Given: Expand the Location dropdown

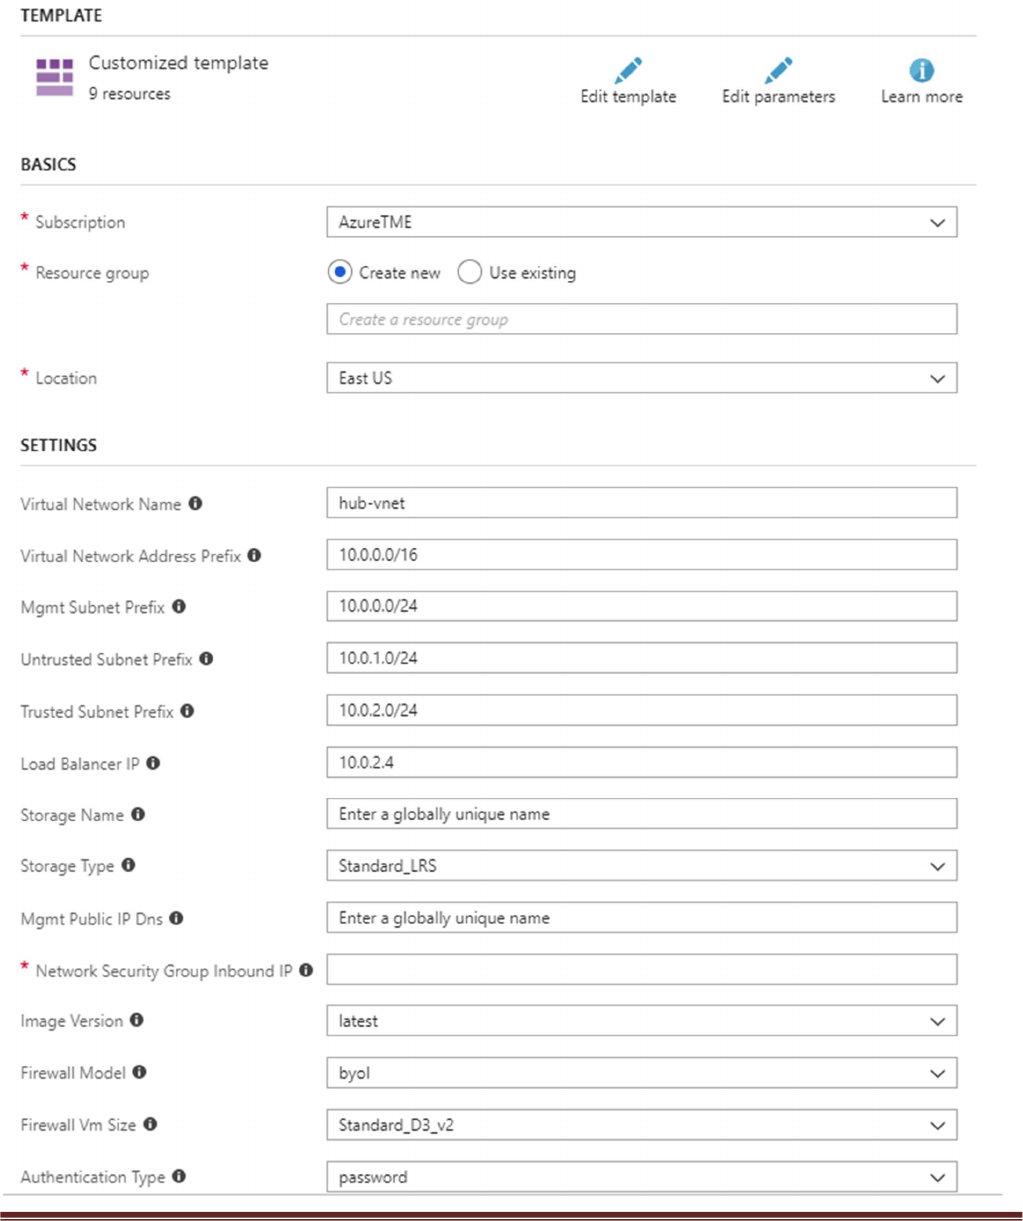Looking at the screenshot, I should click(641, 378).
